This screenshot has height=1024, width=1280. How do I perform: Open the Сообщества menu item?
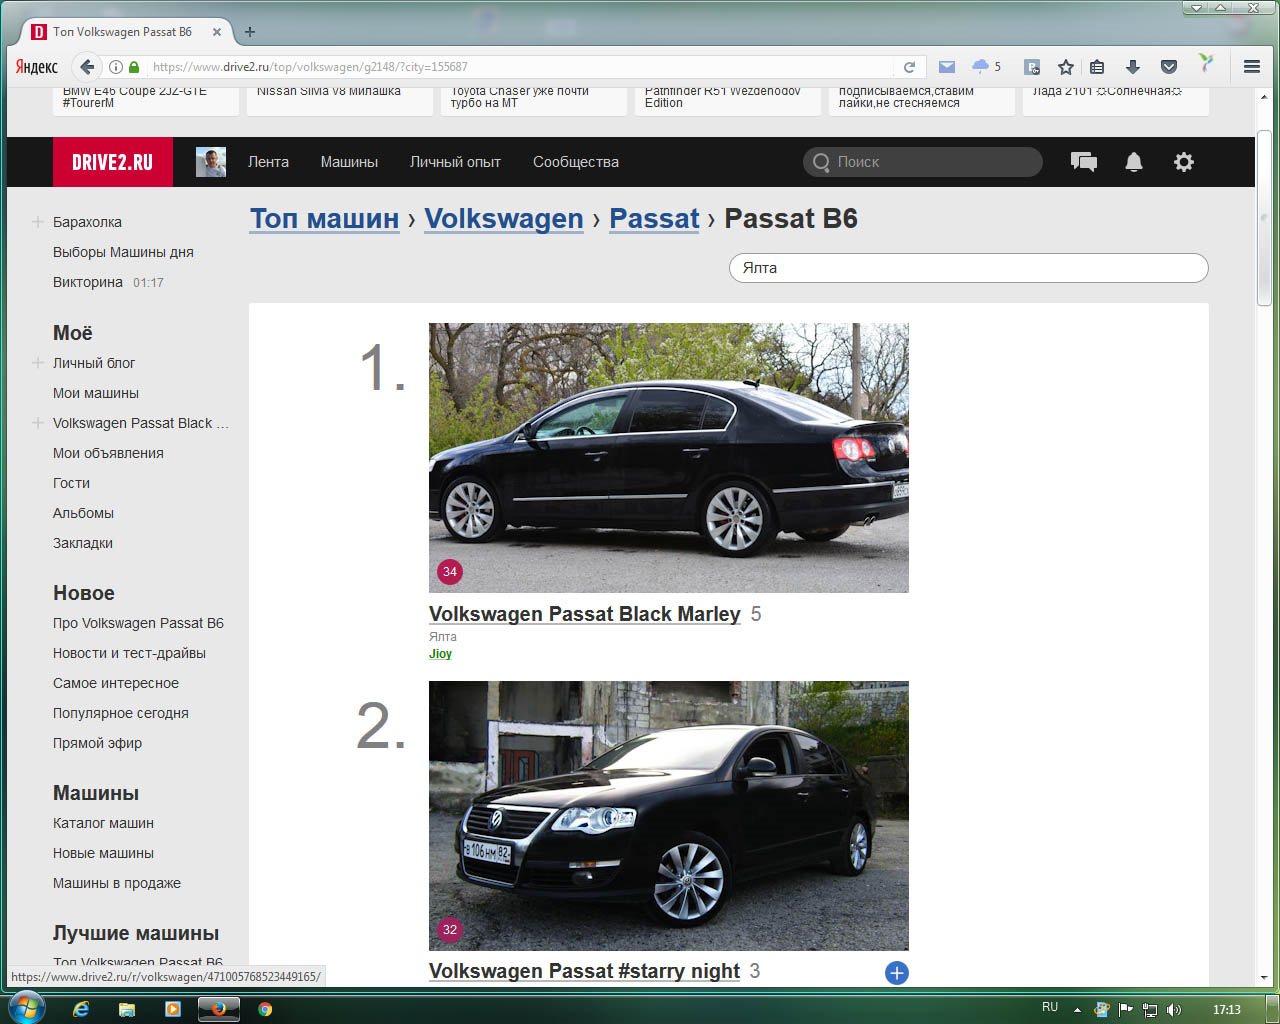[x=576, y=162]
